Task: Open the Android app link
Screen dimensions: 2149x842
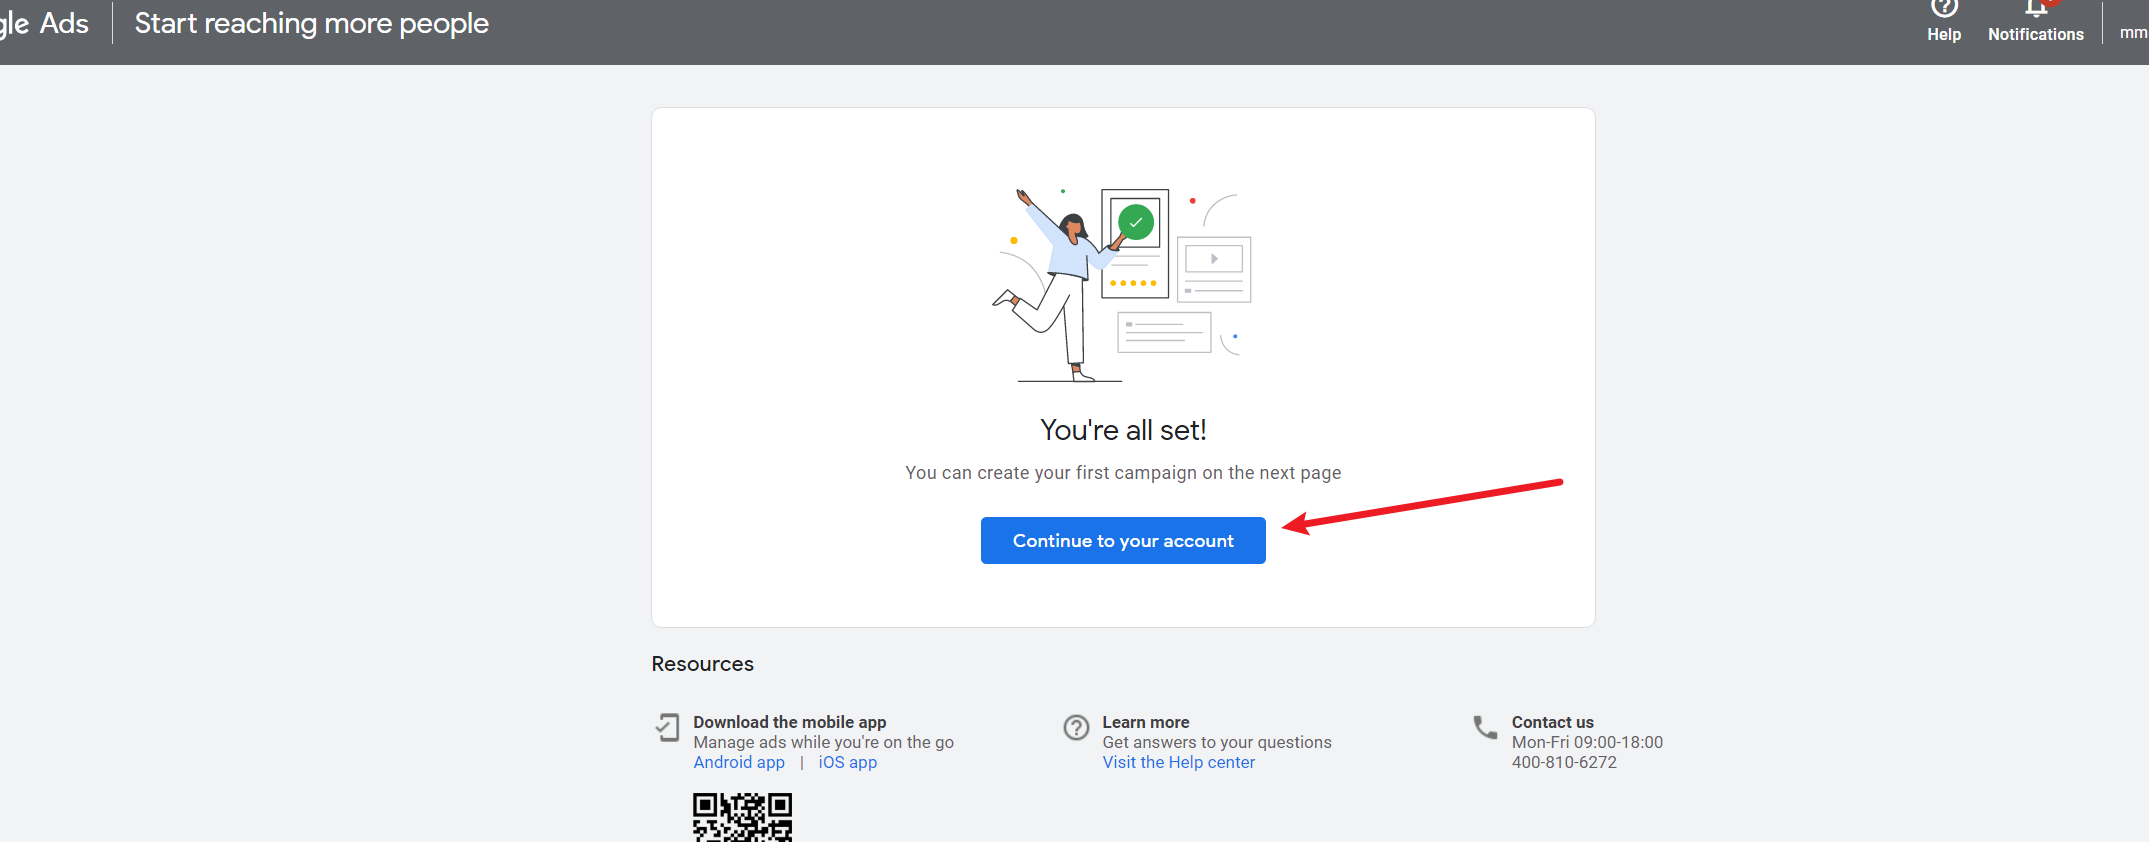Action: click(739, 762)
